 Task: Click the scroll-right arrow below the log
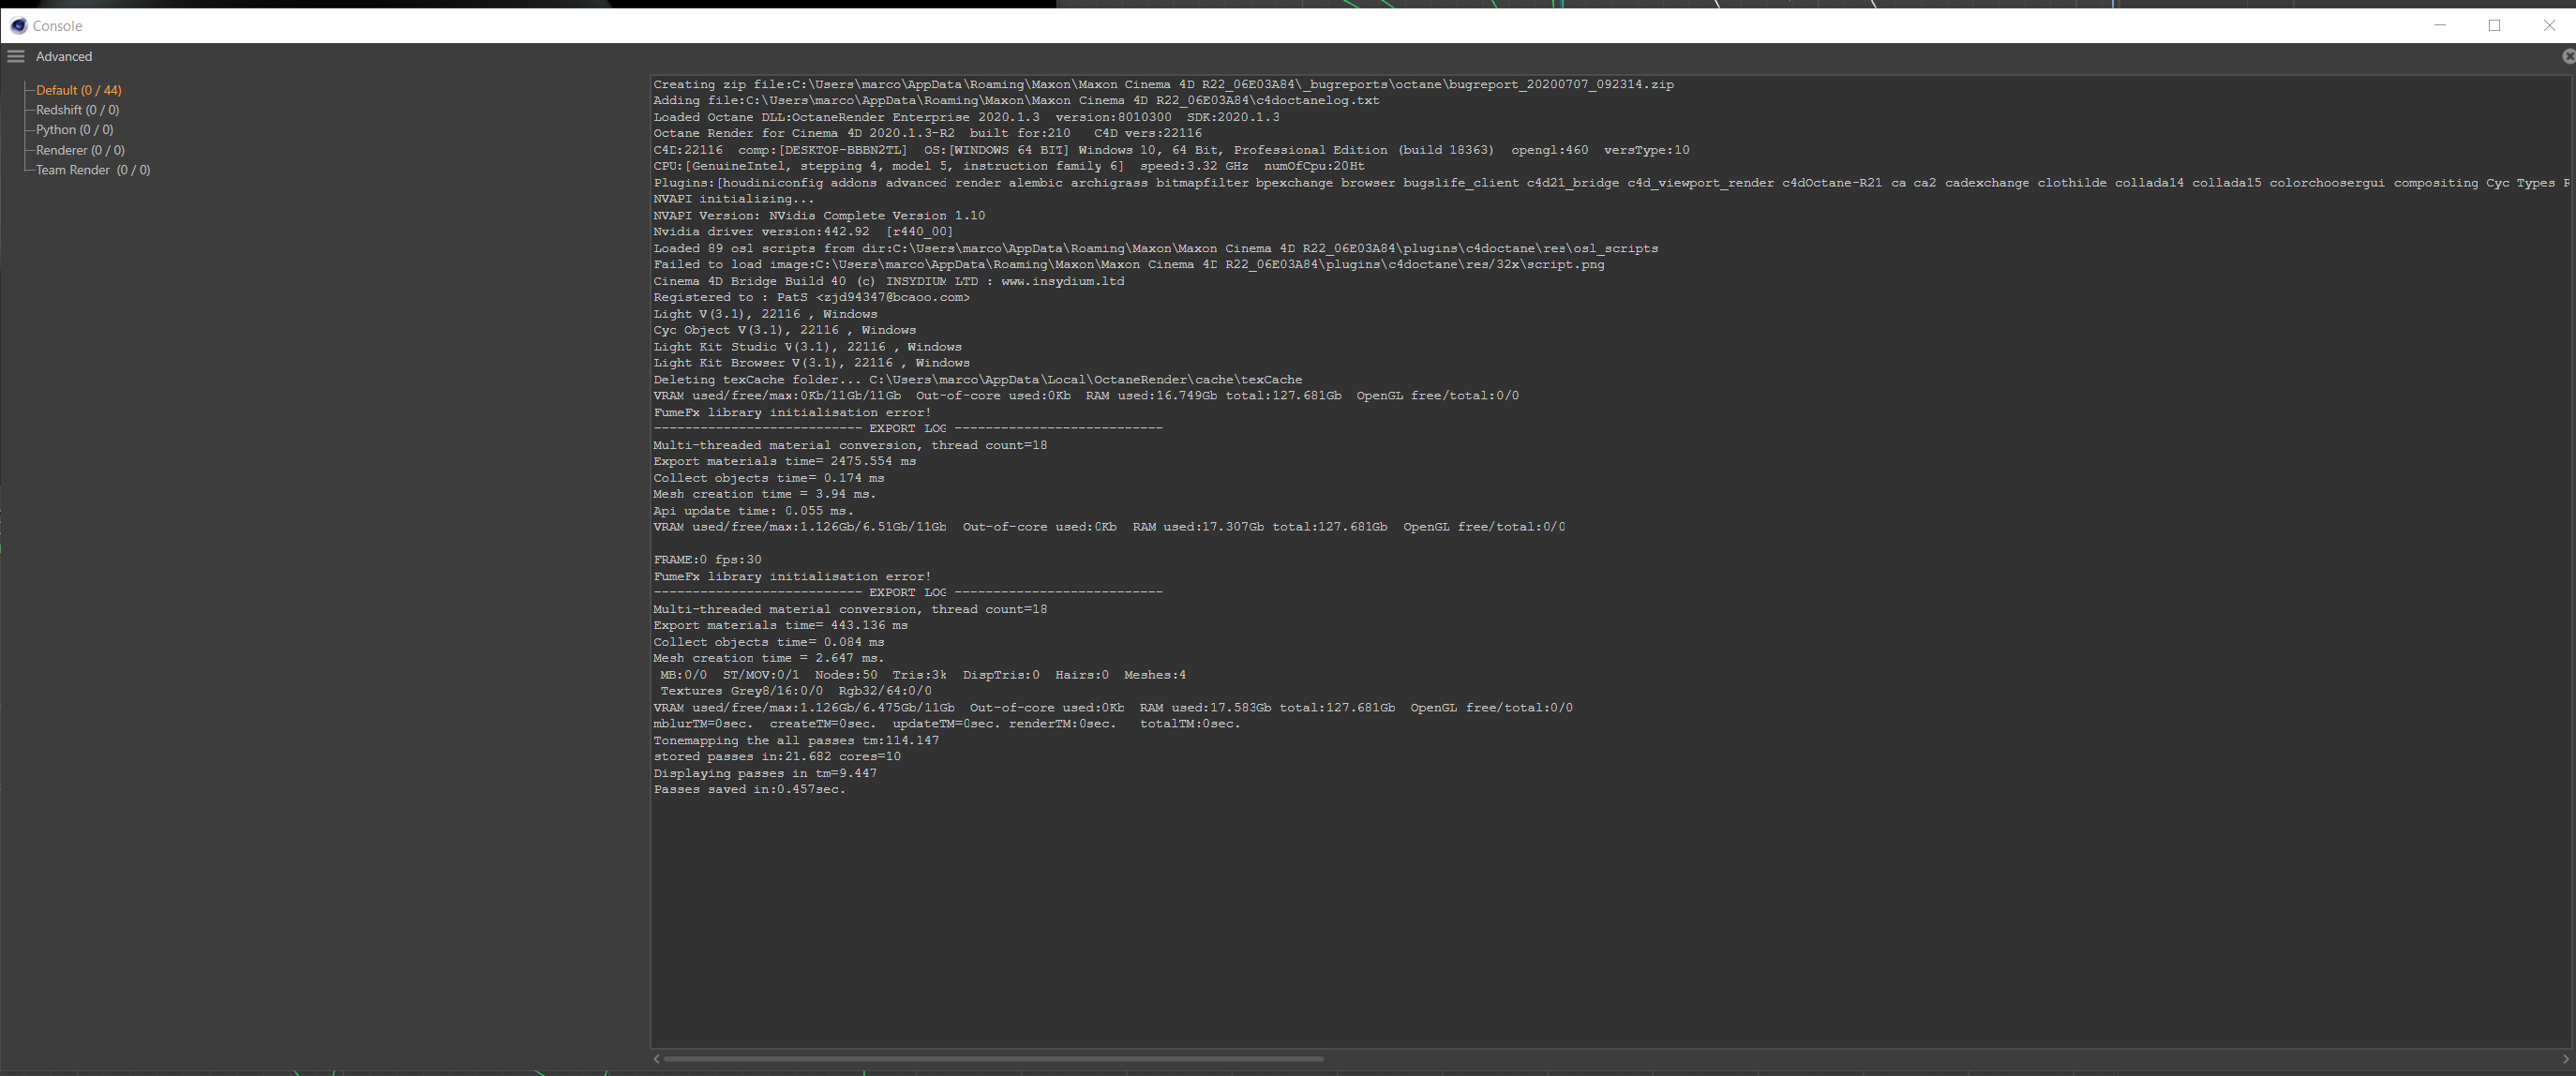[x=2565, y=1058]
